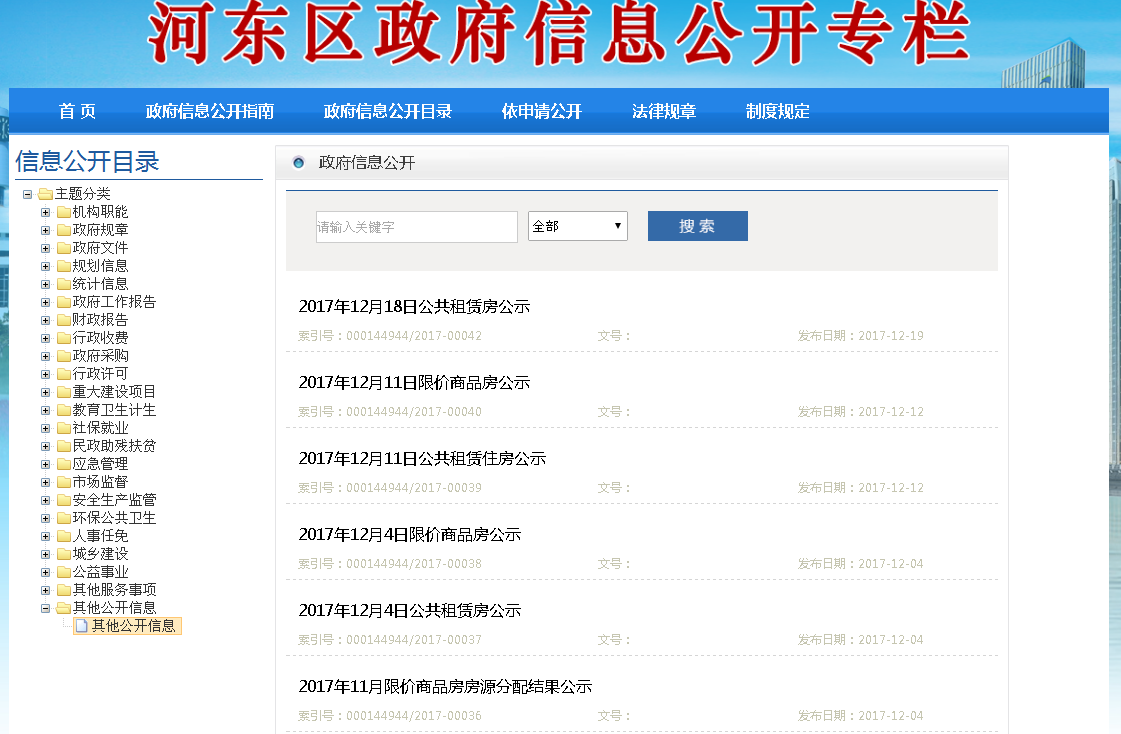Viewport: 1121px width, 734px height.
Task: Open 政府信息公开指南 in the navigation bar
Action: coord(209,111)
